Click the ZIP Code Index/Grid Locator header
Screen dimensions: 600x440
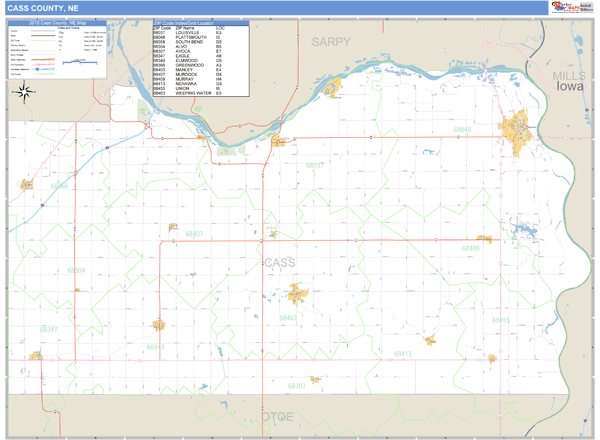click(x=200, y=21)
